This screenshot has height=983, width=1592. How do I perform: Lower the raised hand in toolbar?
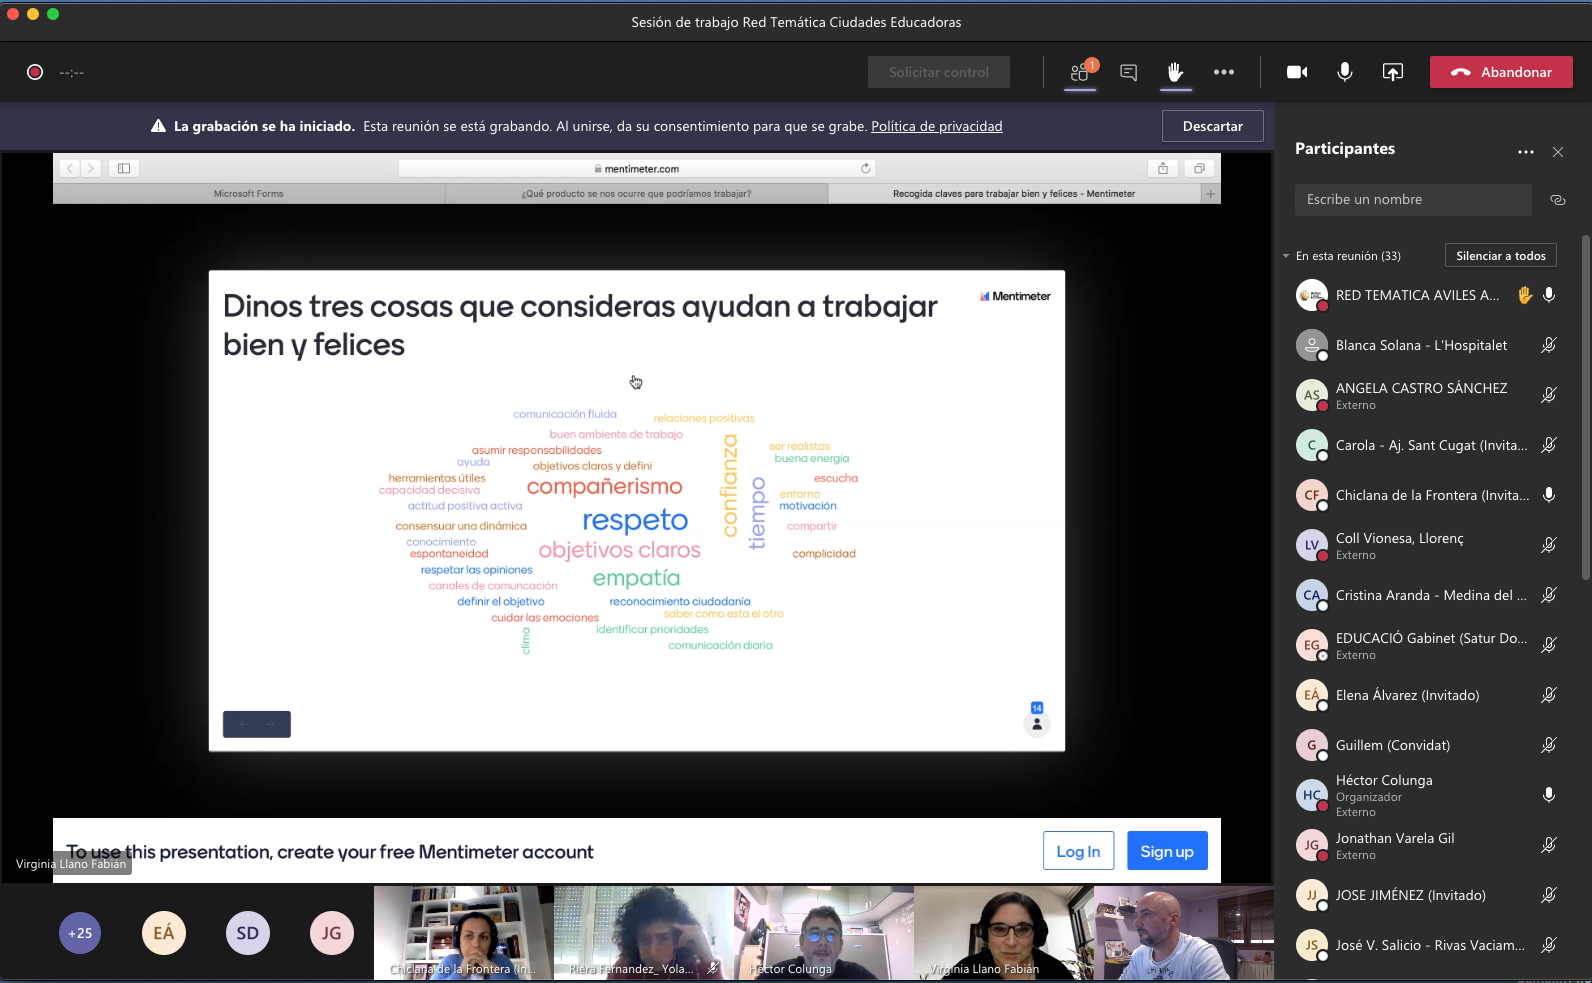[1175, 72]
